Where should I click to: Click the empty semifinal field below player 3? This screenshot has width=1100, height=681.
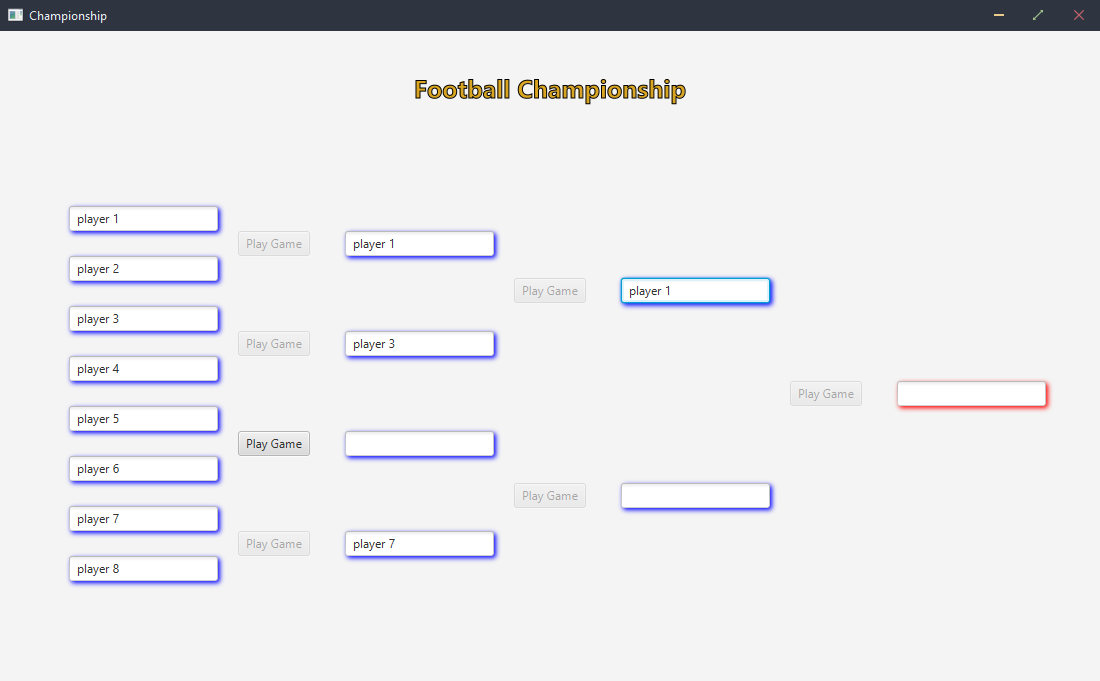point(420,444)
